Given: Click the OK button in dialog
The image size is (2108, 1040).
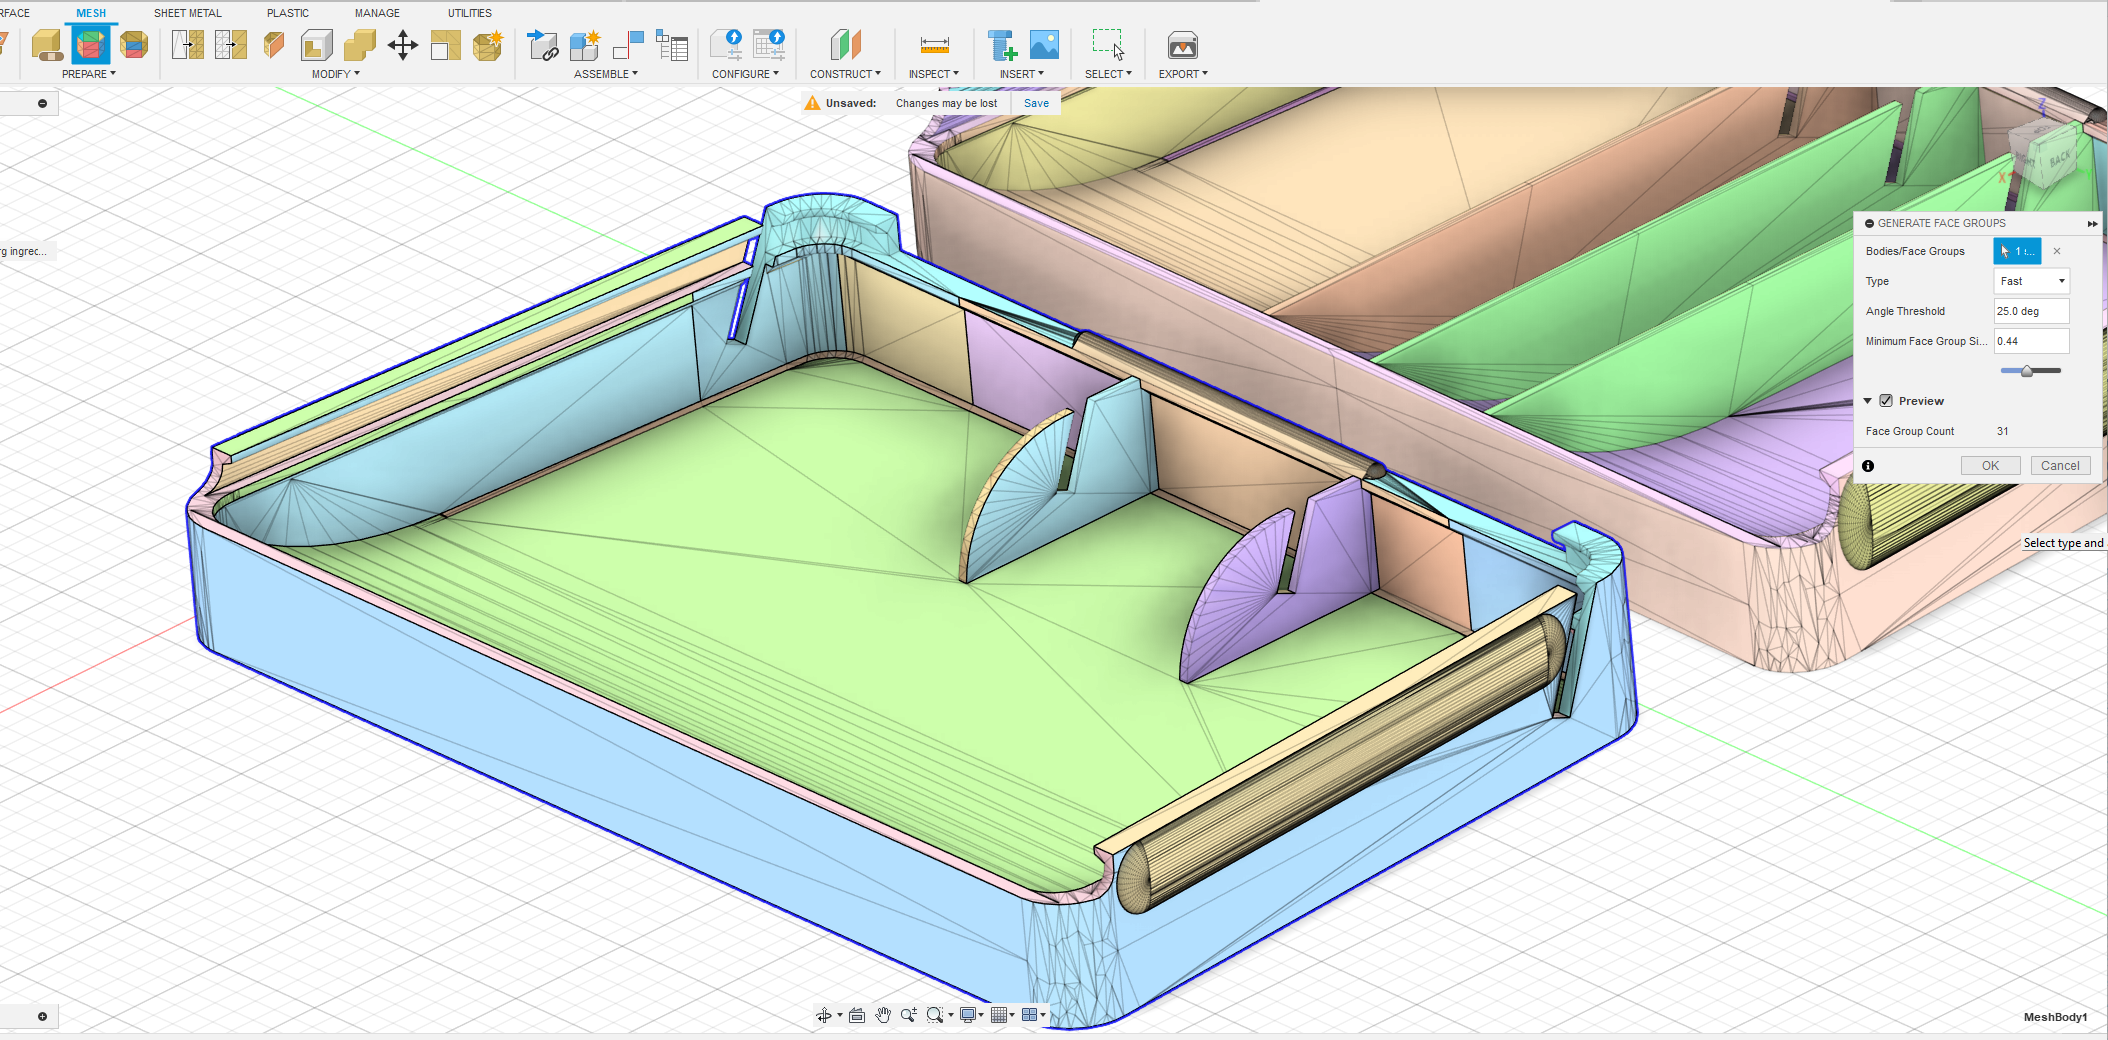Looking at the screenshot, I should (x=1990, y=466).
